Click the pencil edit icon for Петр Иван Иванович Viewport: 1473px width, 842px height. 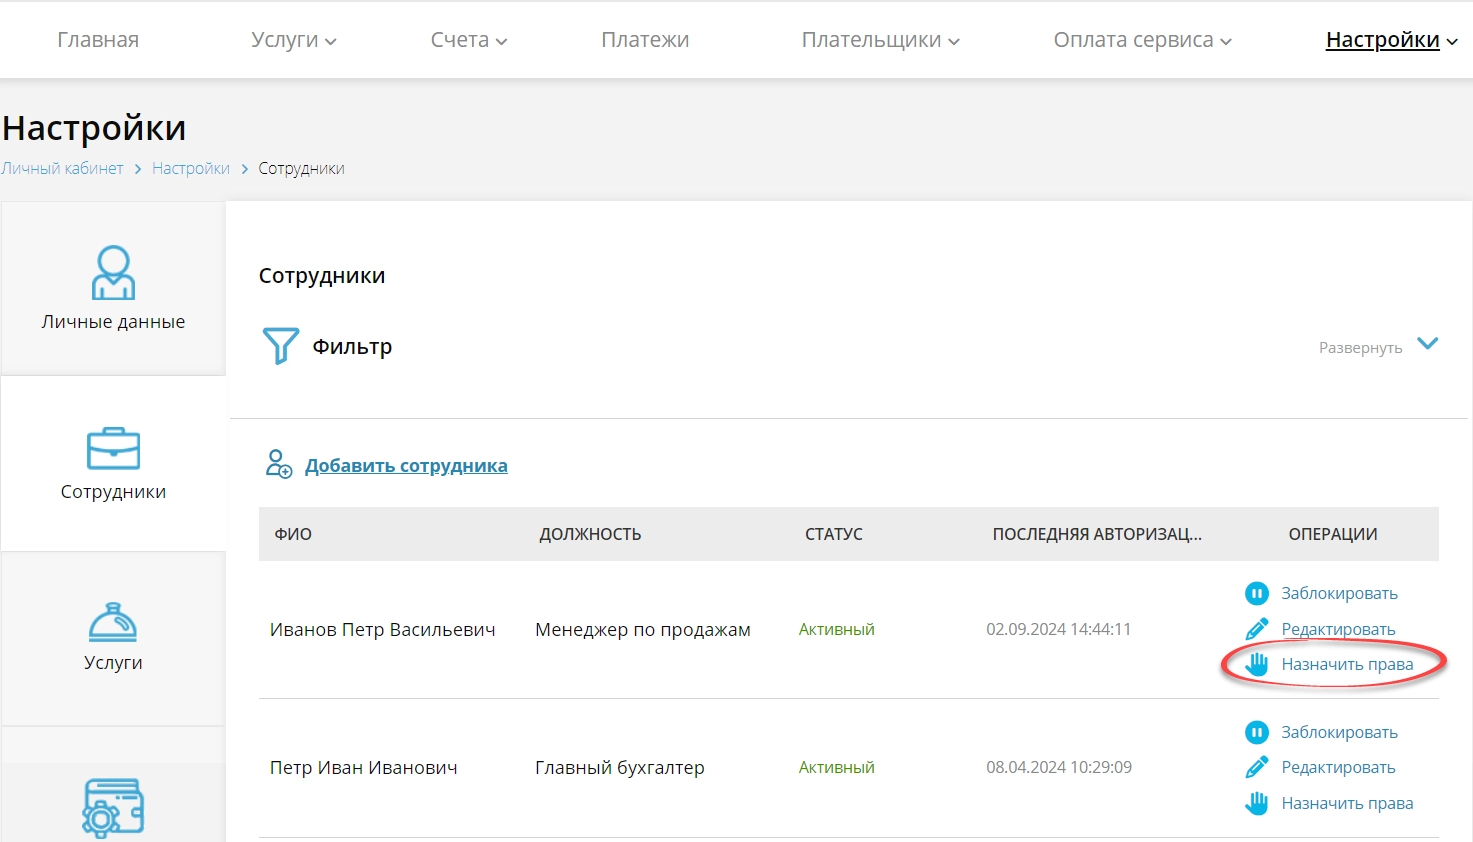click(x=1257, y=768)
